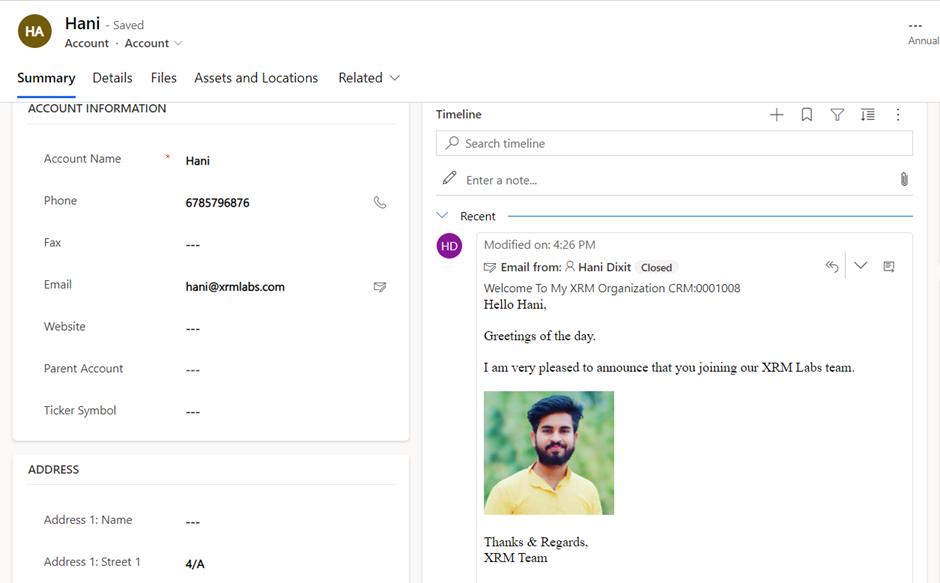Open the Assets and Locations tab

256,78
